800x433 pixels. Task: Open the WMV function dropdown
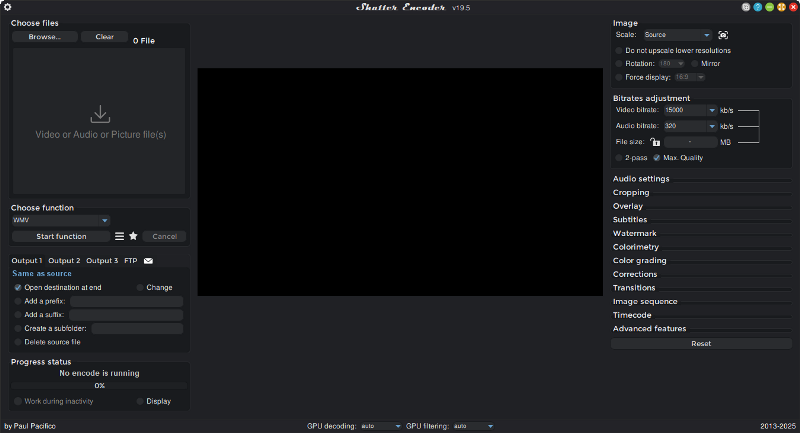coord(60,220)
